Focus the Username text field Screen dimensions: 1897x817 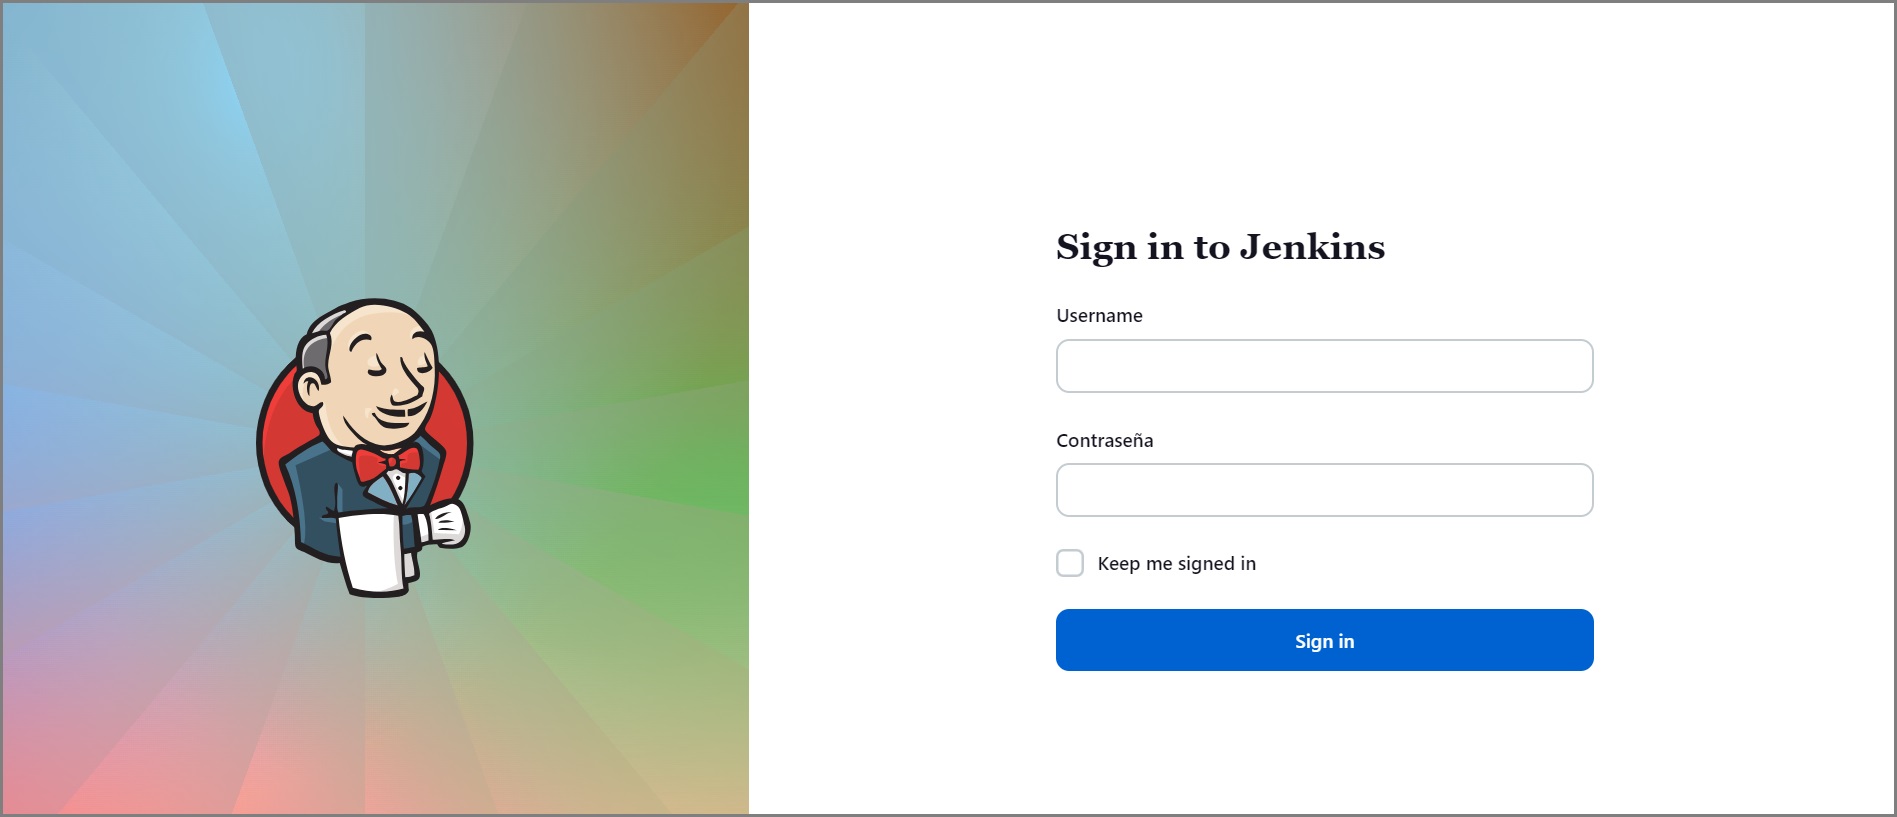pyautogui.click(x=1324, y=366)
